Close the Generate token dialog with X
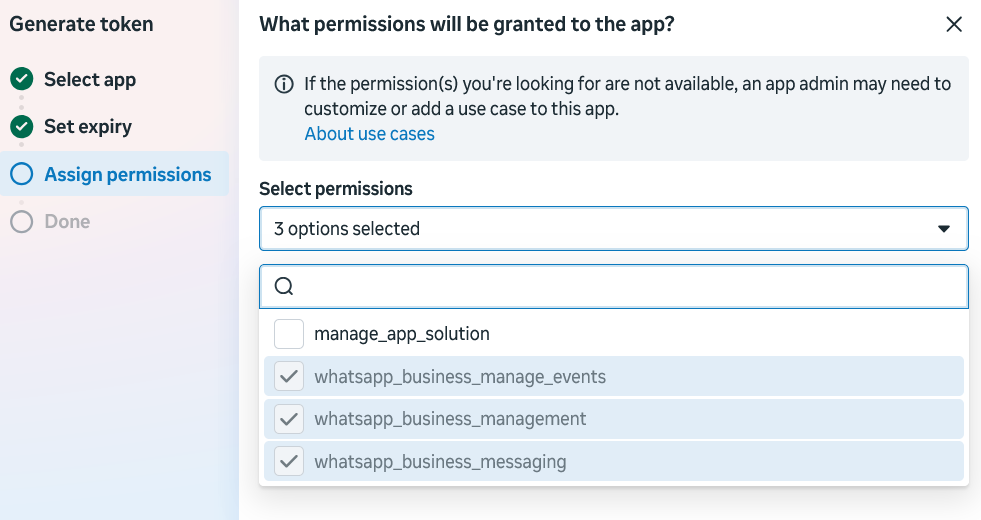Viewport: 981px width, 520px height. pyautogui.click(x=954, y=24)
